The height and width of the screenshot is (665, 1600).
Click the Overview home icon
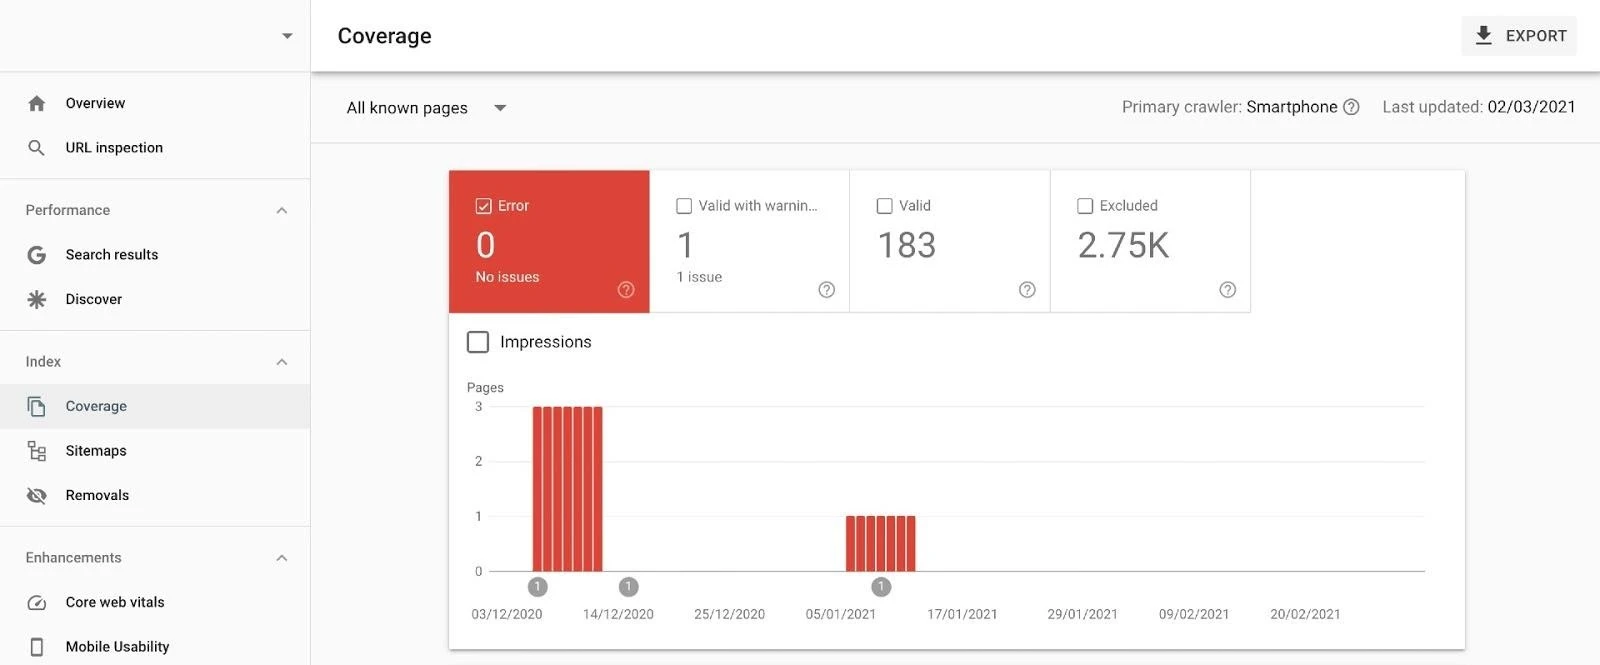point(37,103)
